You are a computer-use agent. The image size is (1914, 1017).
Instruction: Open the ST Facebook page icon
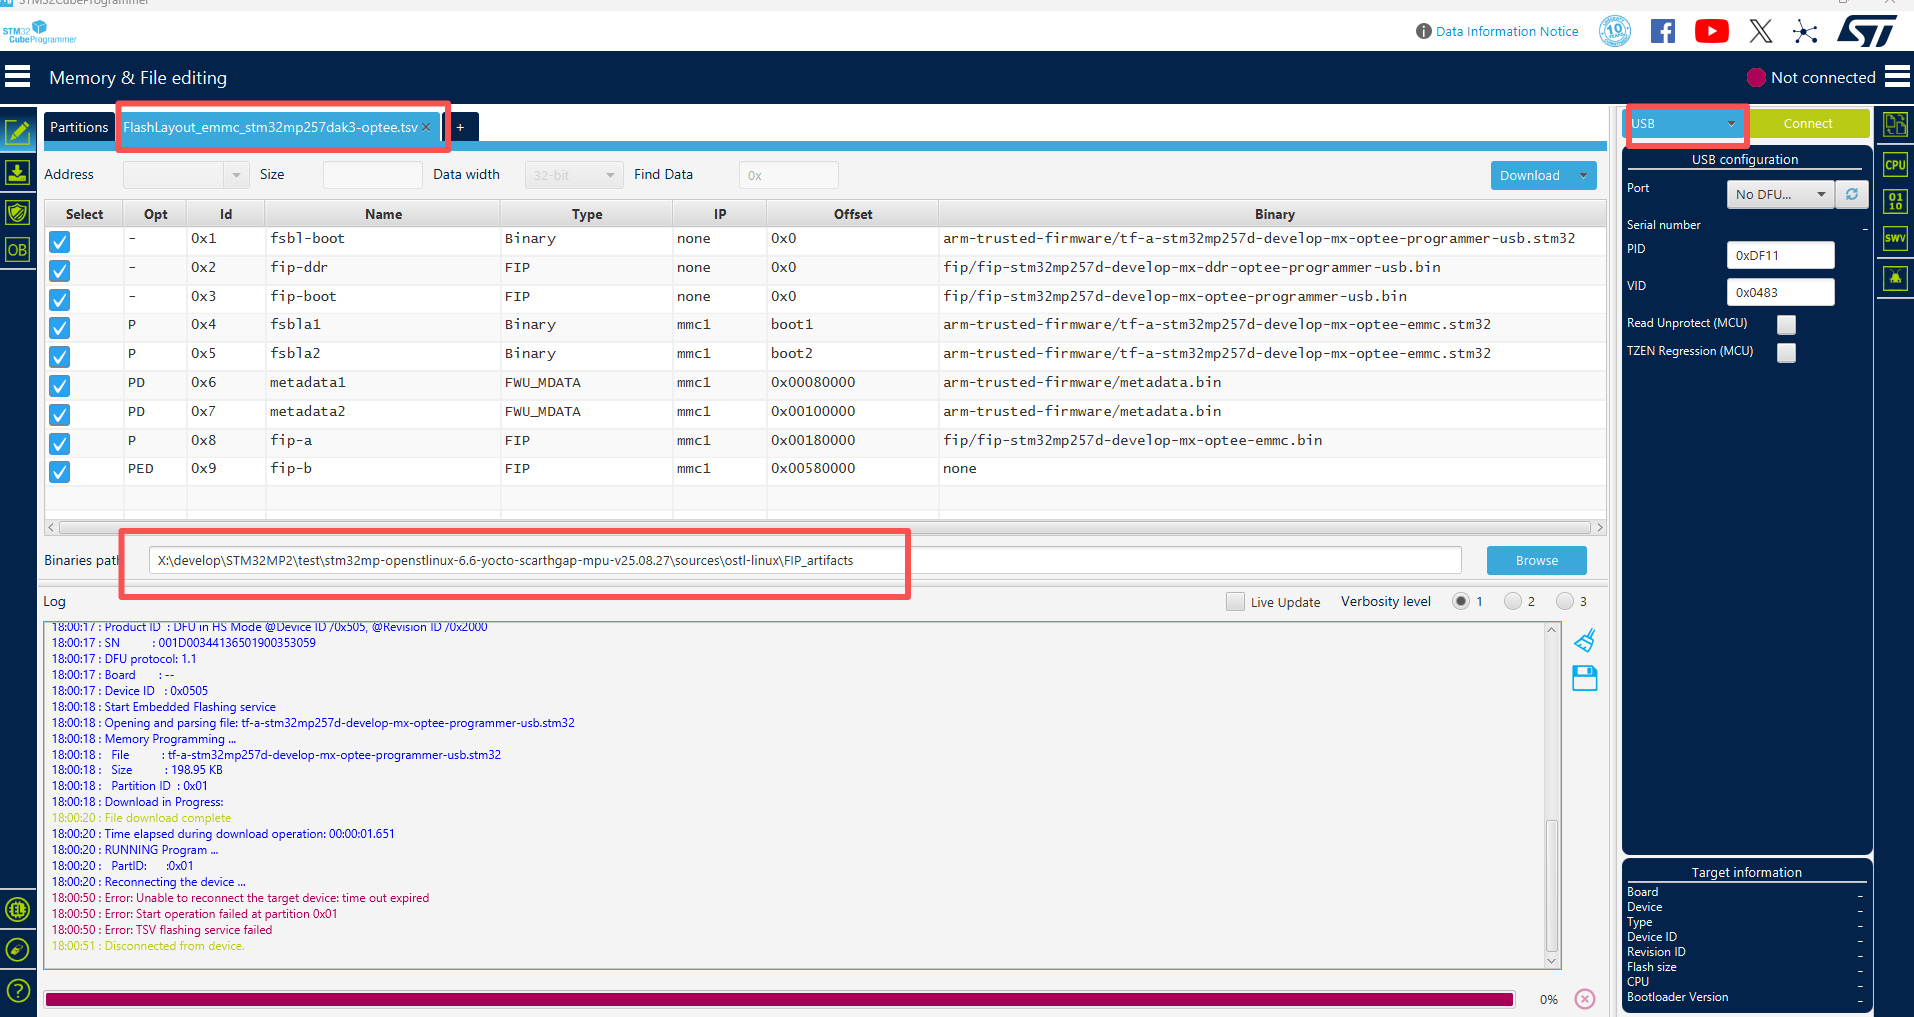click(1663, 31)
